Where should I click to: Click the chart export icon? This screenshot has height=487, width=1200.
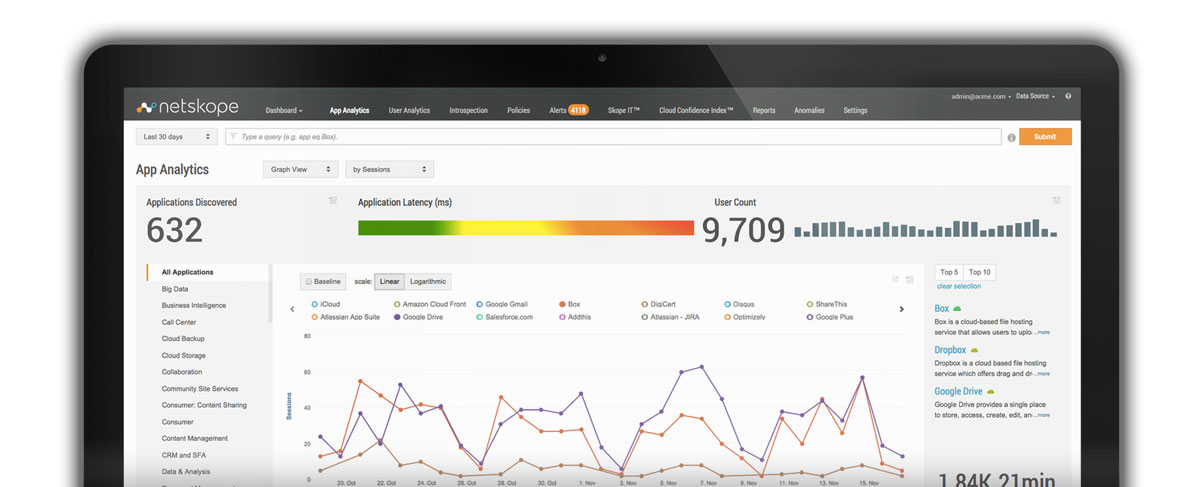click(909, 280)
